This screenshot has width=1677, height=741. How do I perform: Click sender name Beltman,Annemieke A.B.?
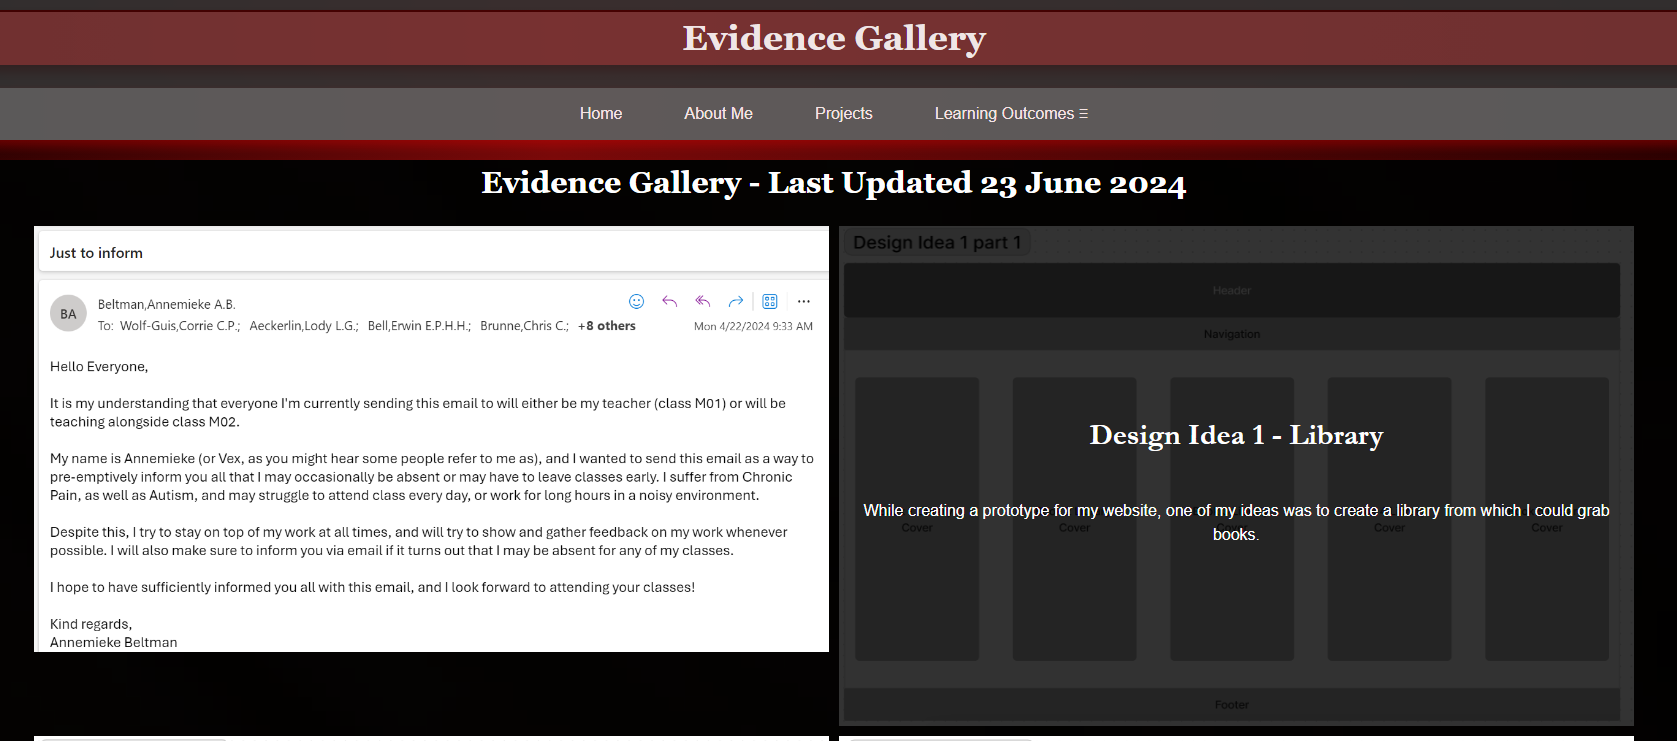(167, 304)
